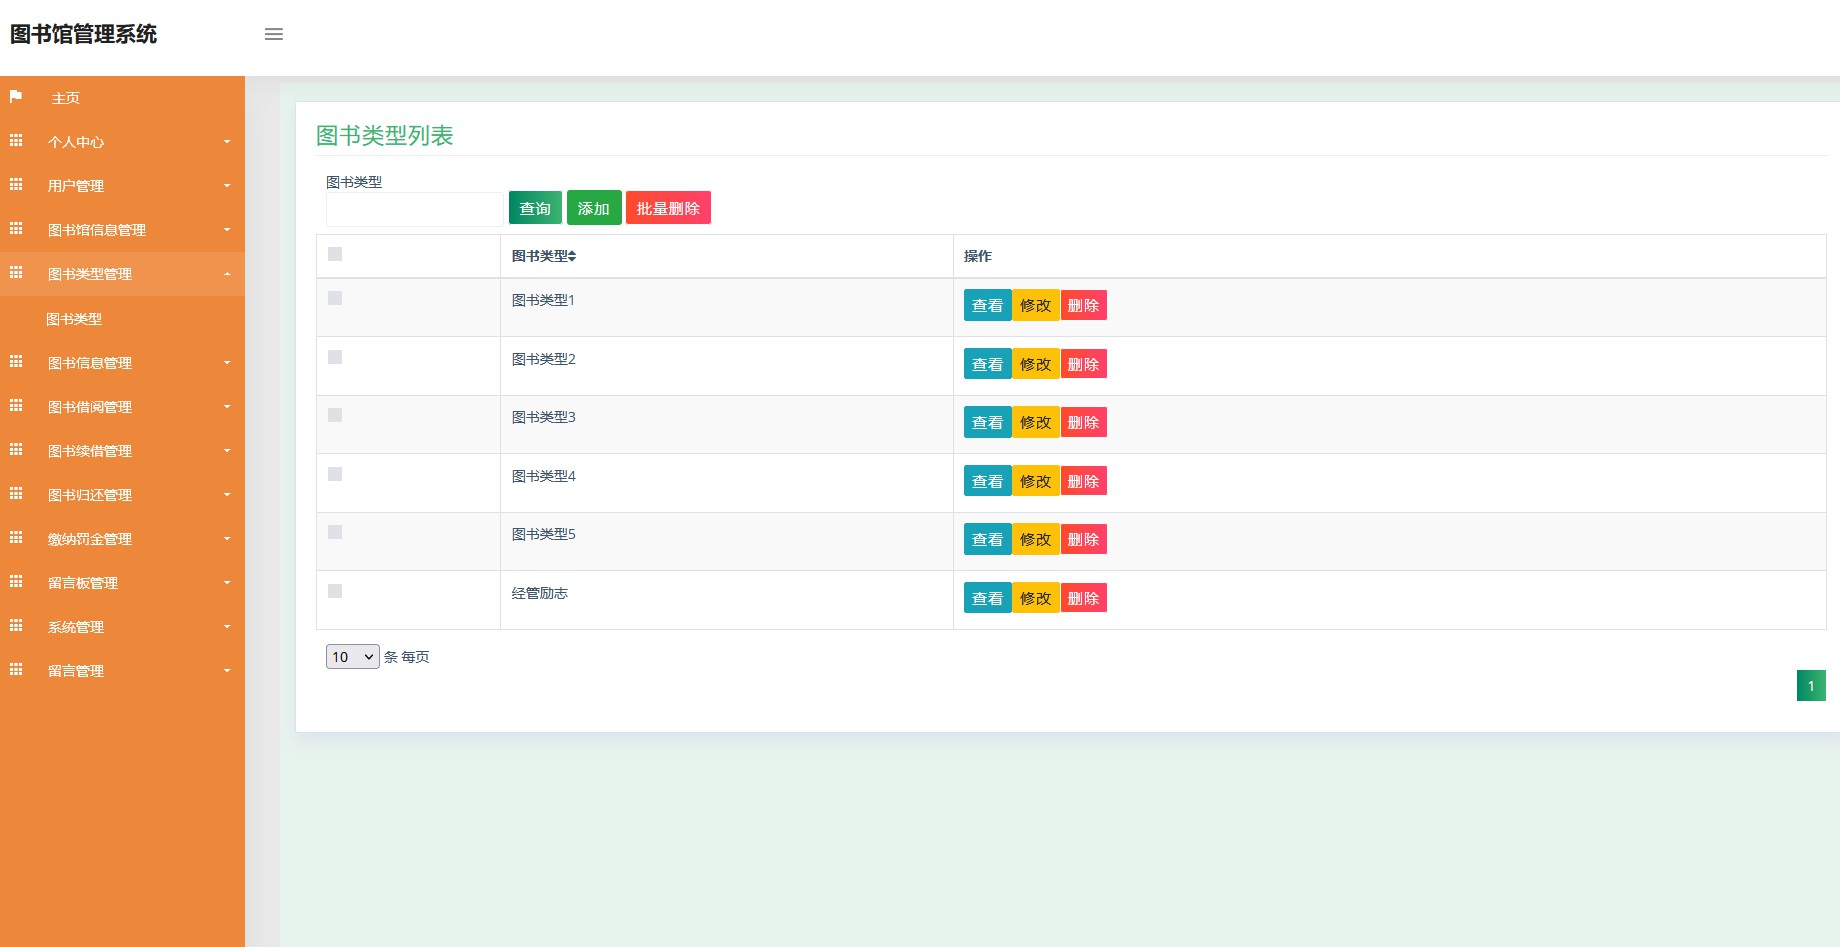
Task: Expand the 图书信息管理 menu arrow
Action: [x=227, y=363]
